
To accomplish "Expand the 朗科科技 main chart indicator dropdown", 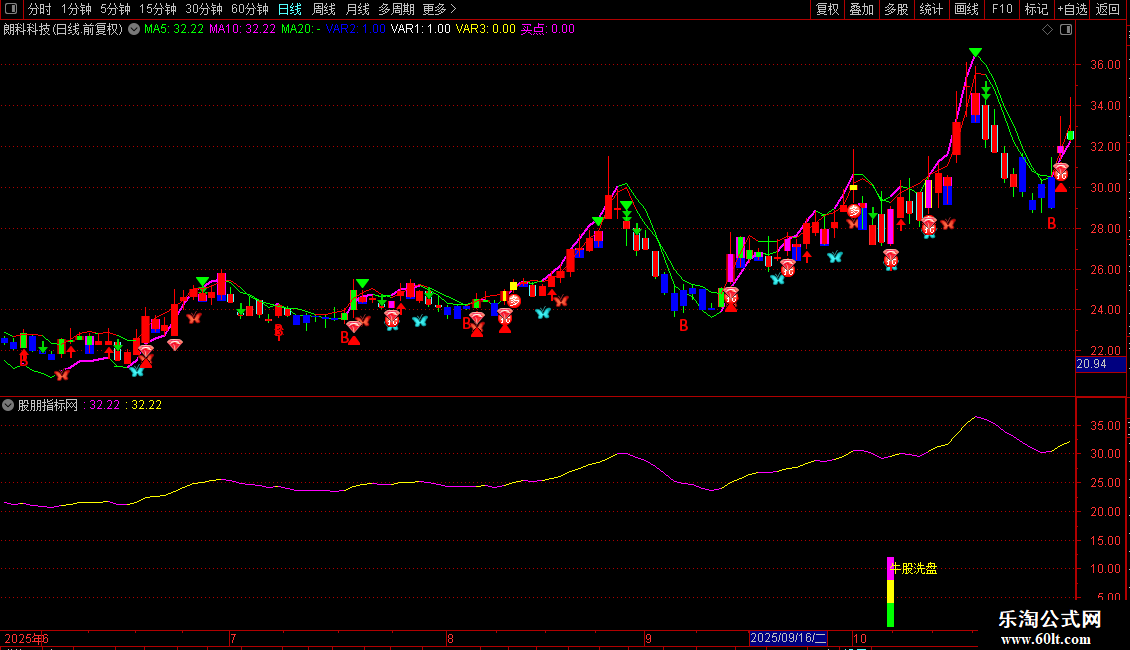I will pos(134,29).
